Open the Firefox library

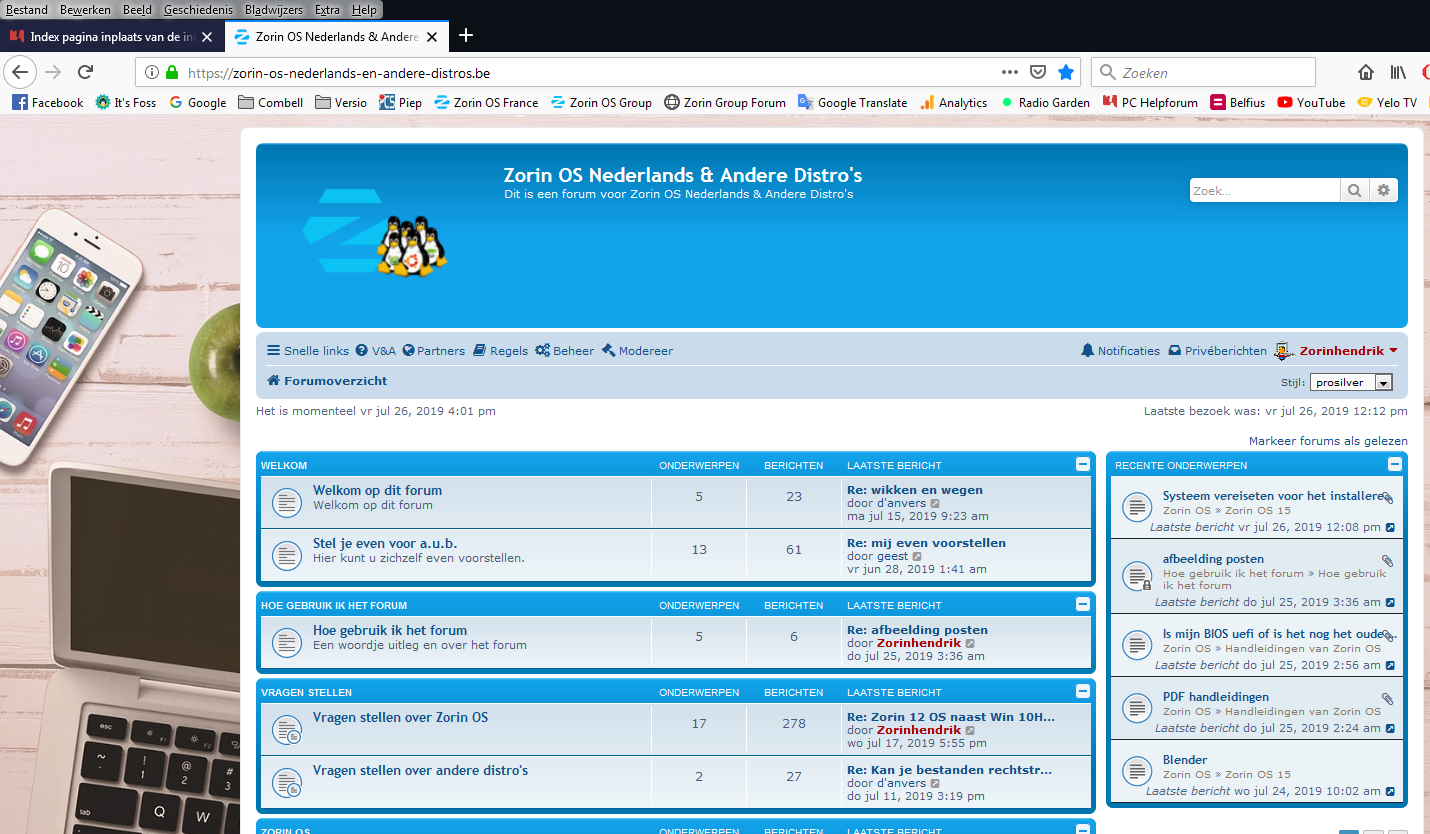[1398, 72]
